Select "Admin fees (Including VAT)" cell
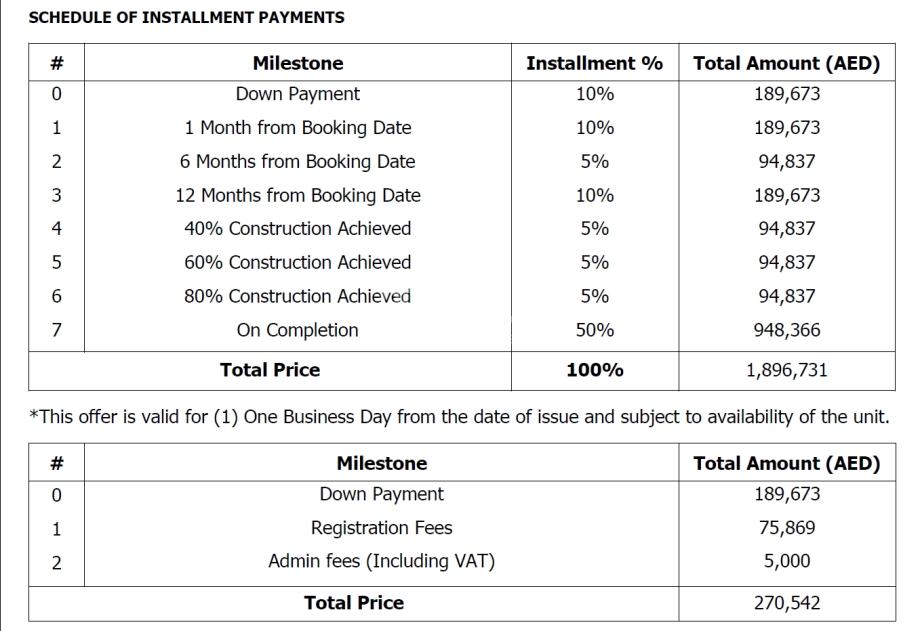This screenshot has height=631, width=920. point(381,561)
